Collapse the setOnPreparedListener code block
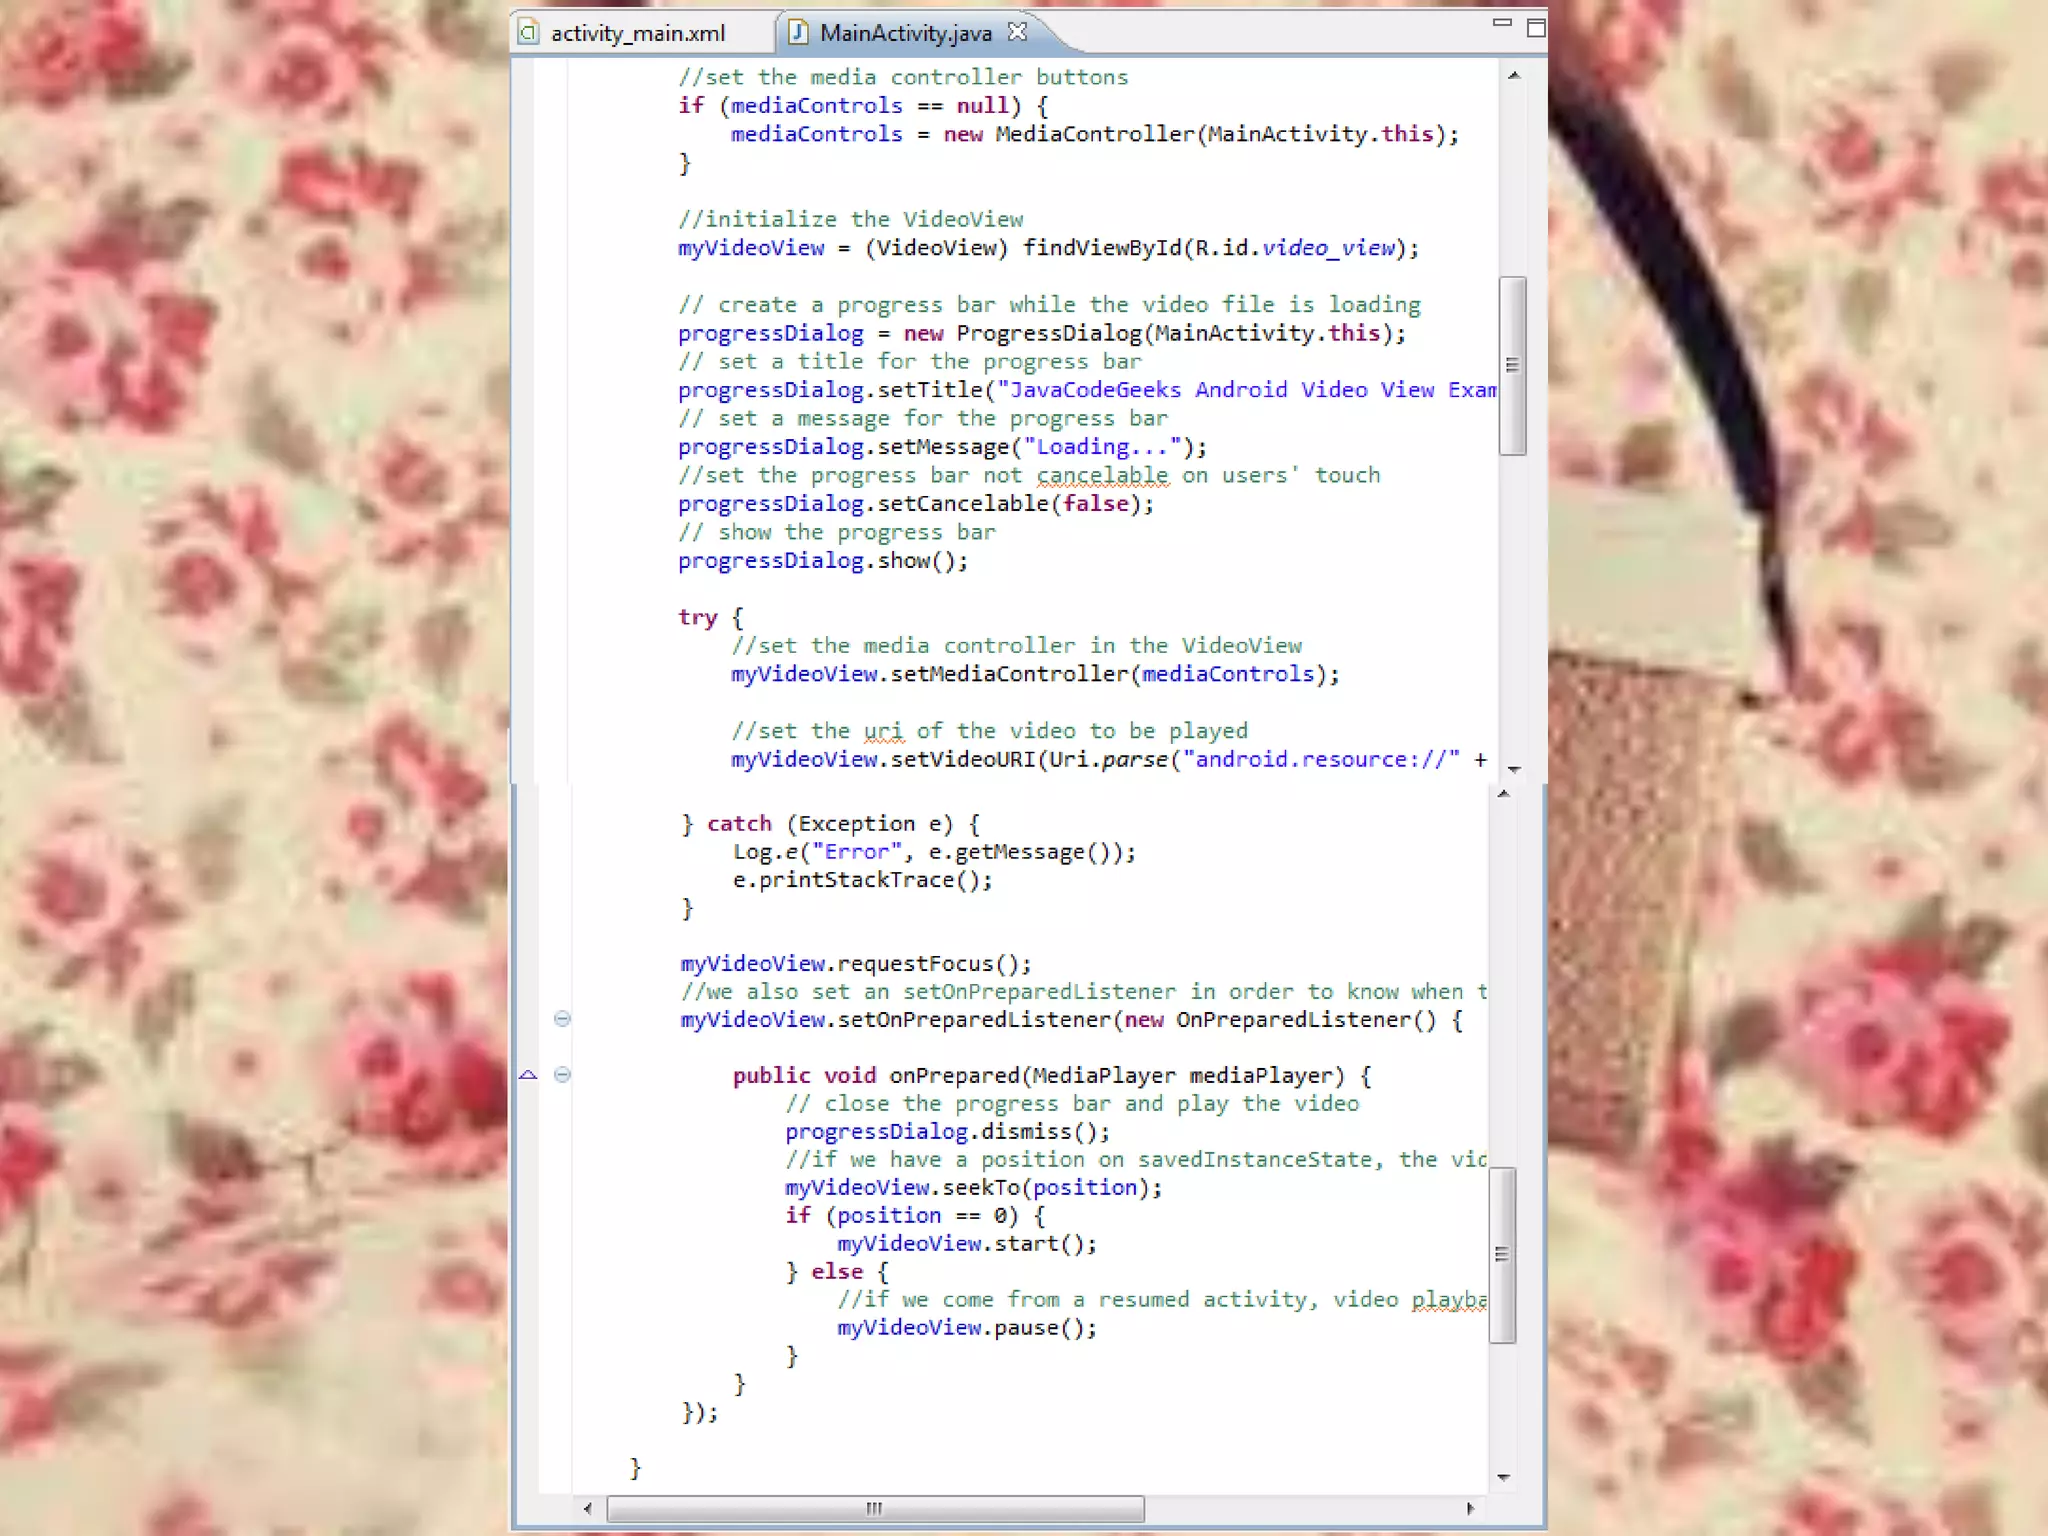 pyautogui.click(x=562, y=1019)
